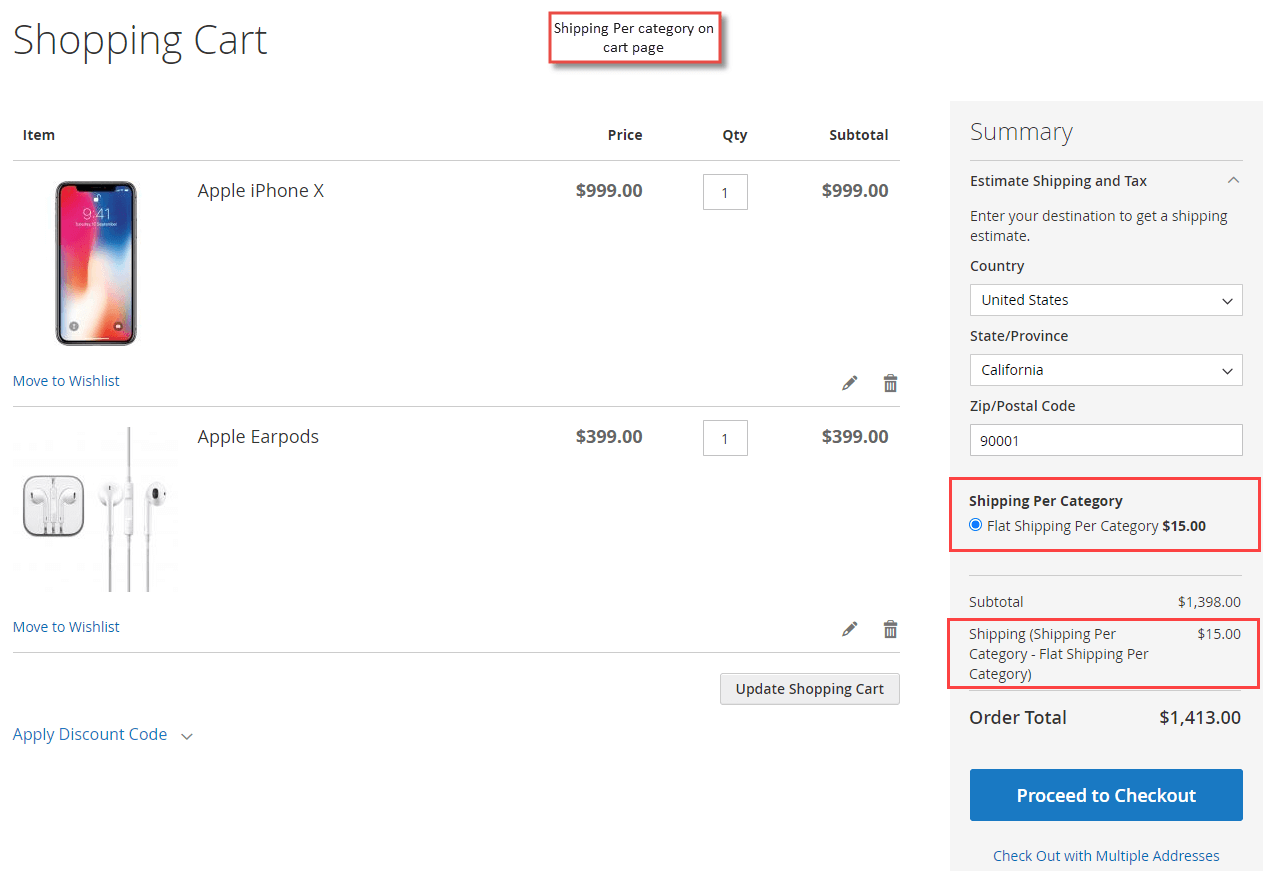Click the Shipping Per Category method title
Image resolution: width=1268 pixels, height=871 pixels.
(1046, 501)
